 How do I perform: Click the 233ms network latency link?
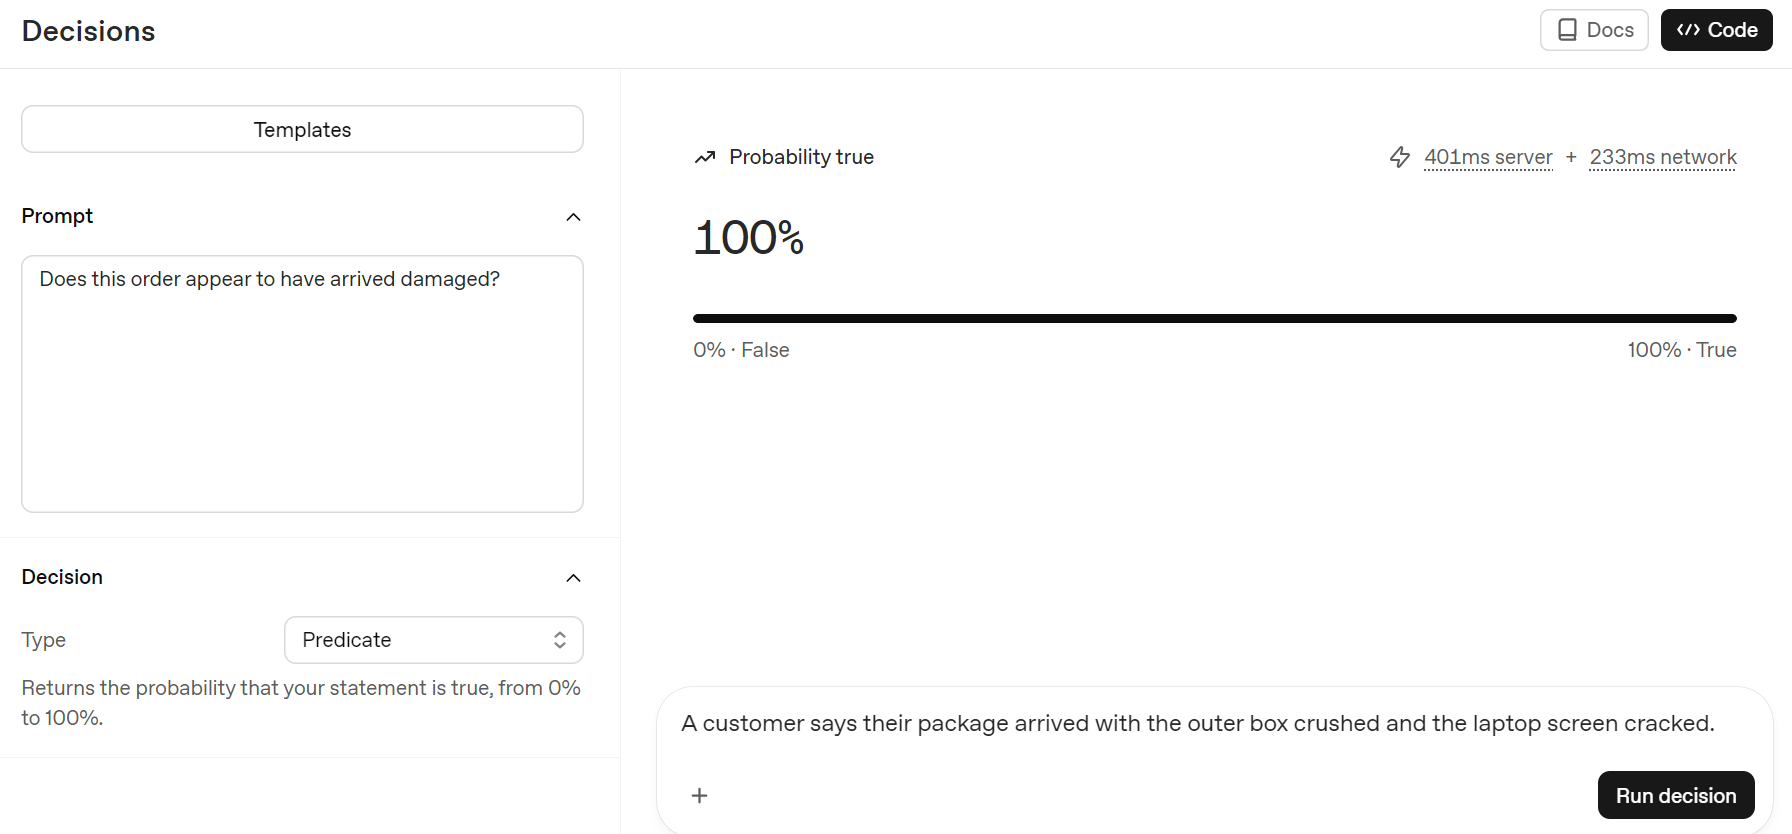pyautogui.click(x=1663, y=157)
